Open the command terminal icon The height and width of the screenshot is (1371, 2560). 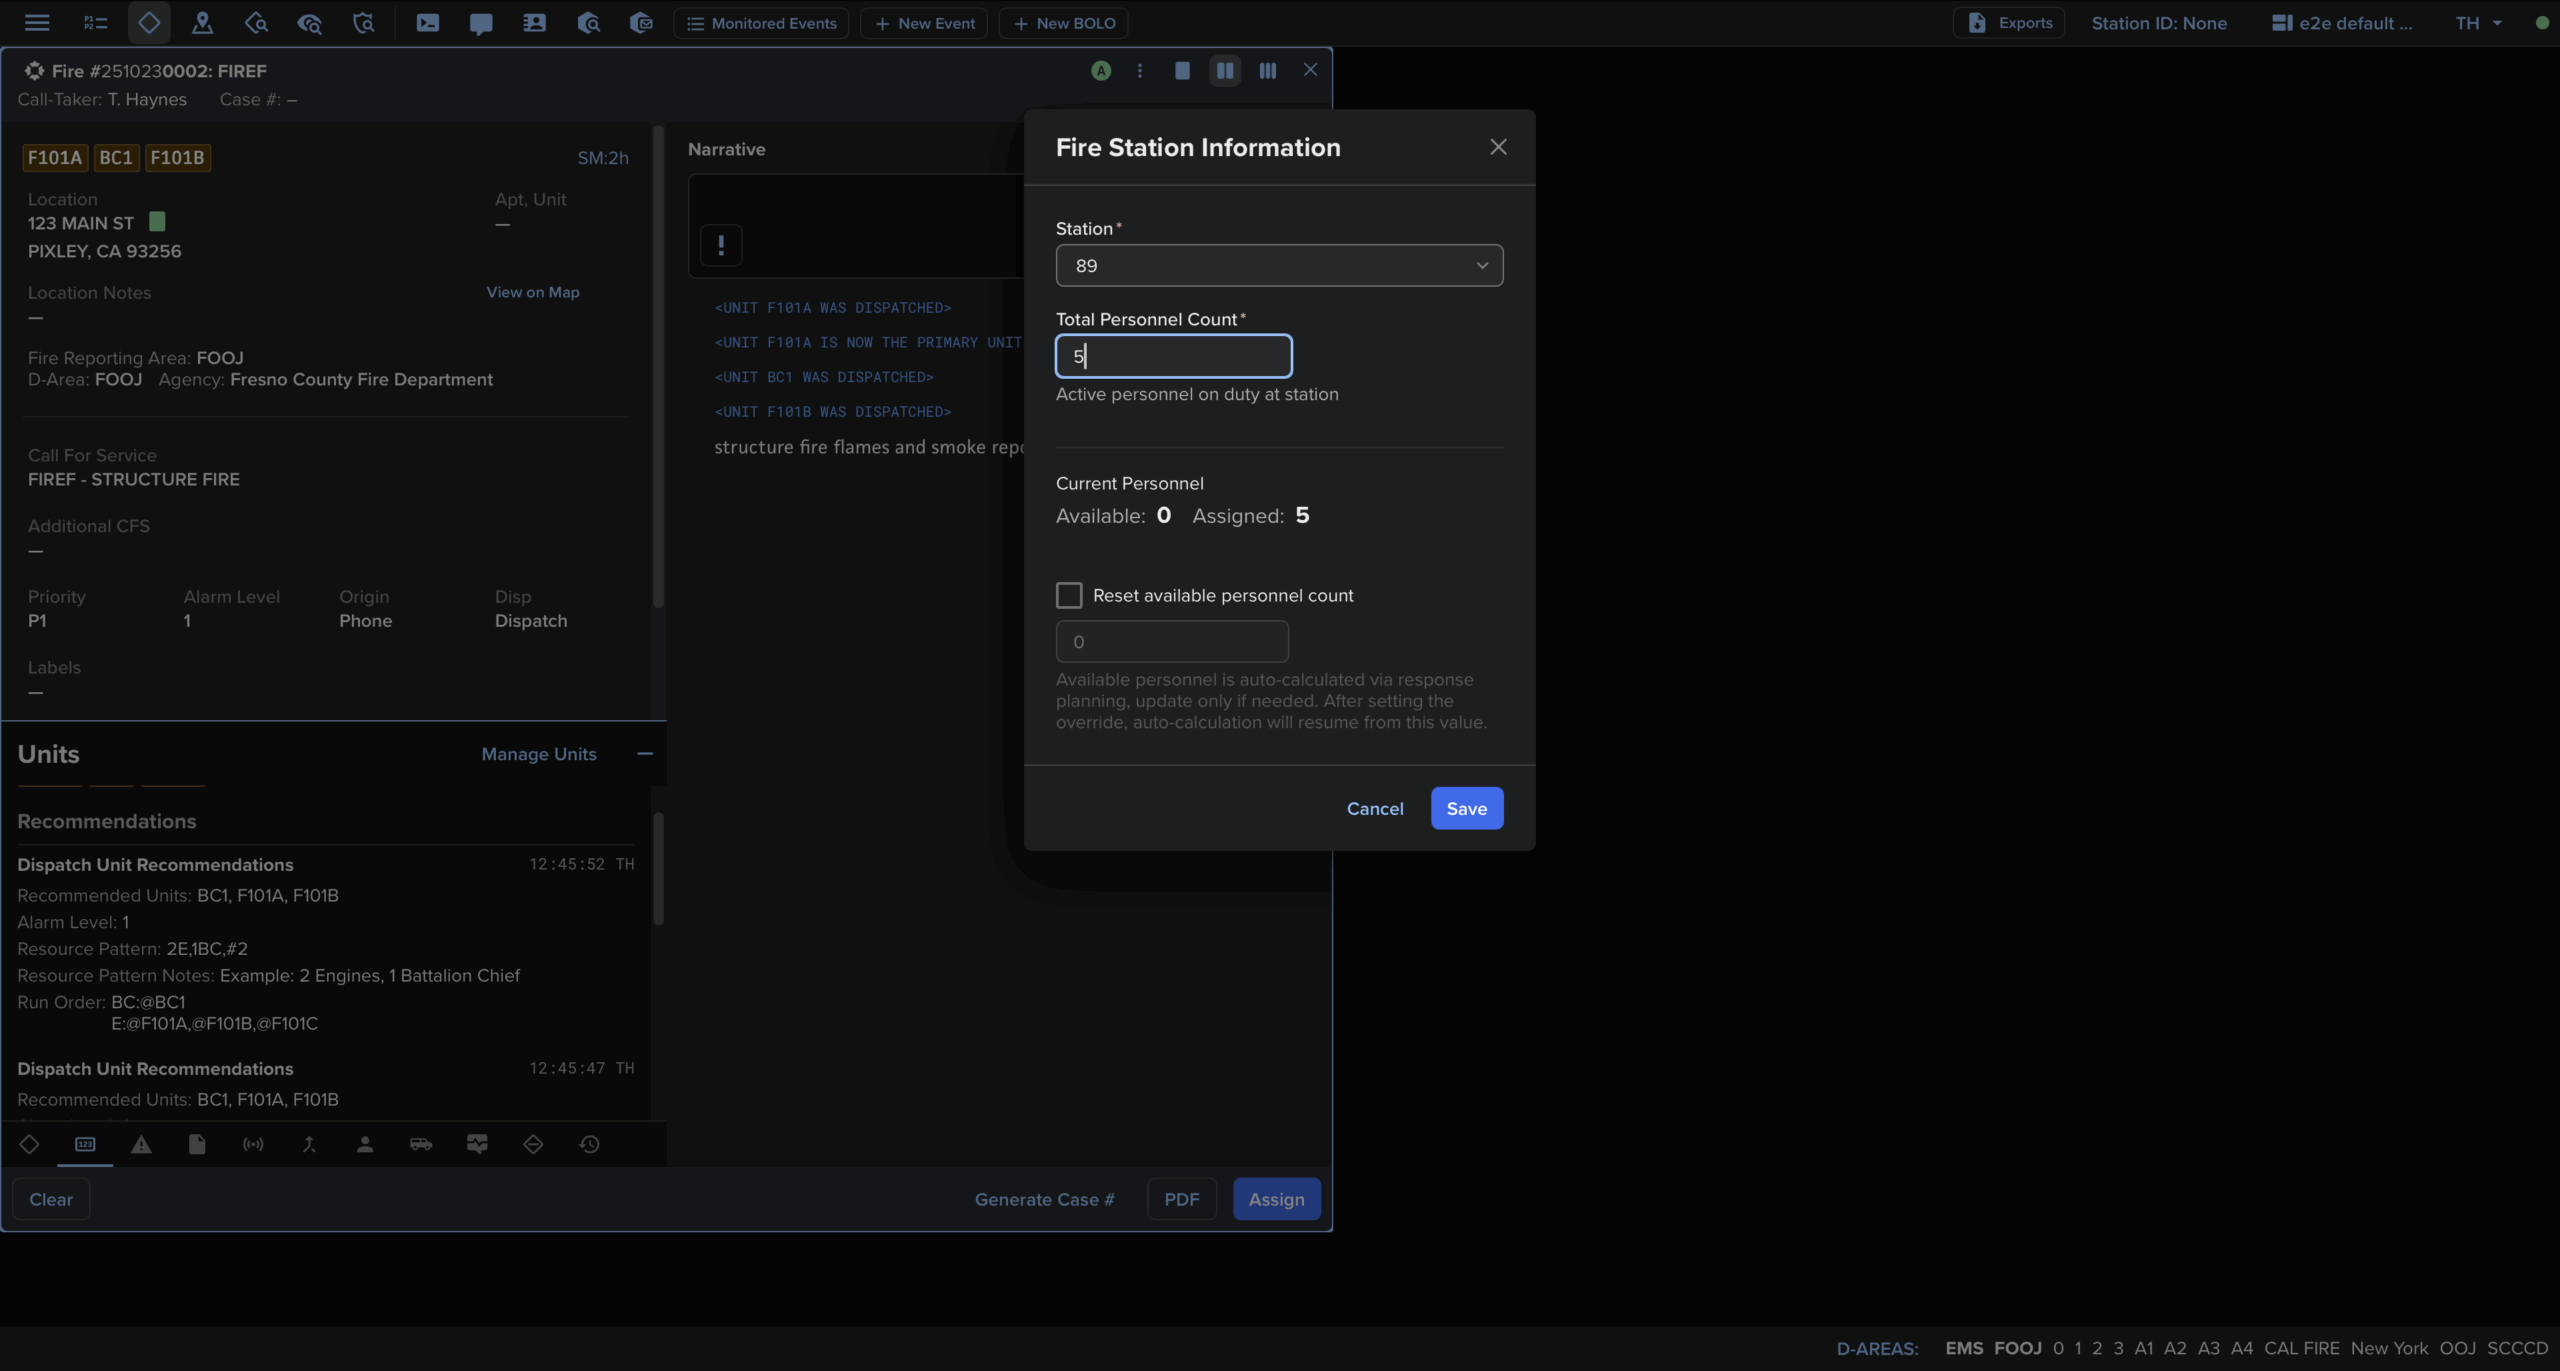tap(428, 23)
